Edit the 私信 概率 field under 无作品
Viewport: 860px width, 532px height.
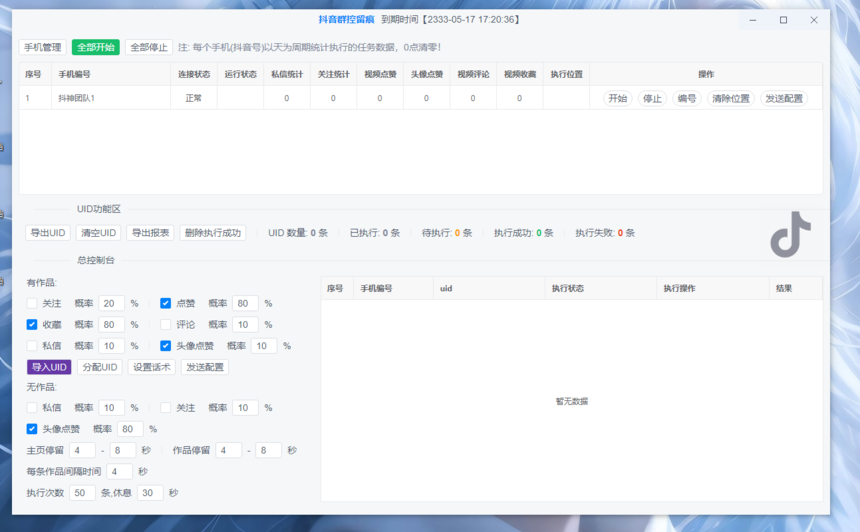[111, 408]
